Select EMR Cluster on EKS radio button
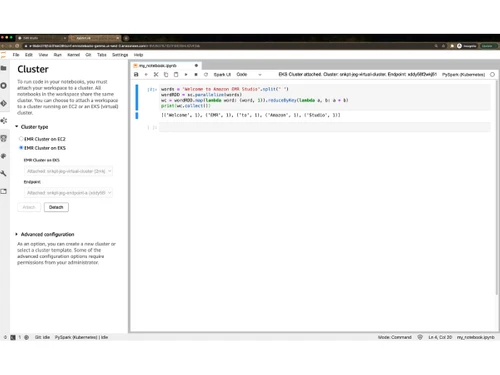The image size is (500, 375). (21, 148)
